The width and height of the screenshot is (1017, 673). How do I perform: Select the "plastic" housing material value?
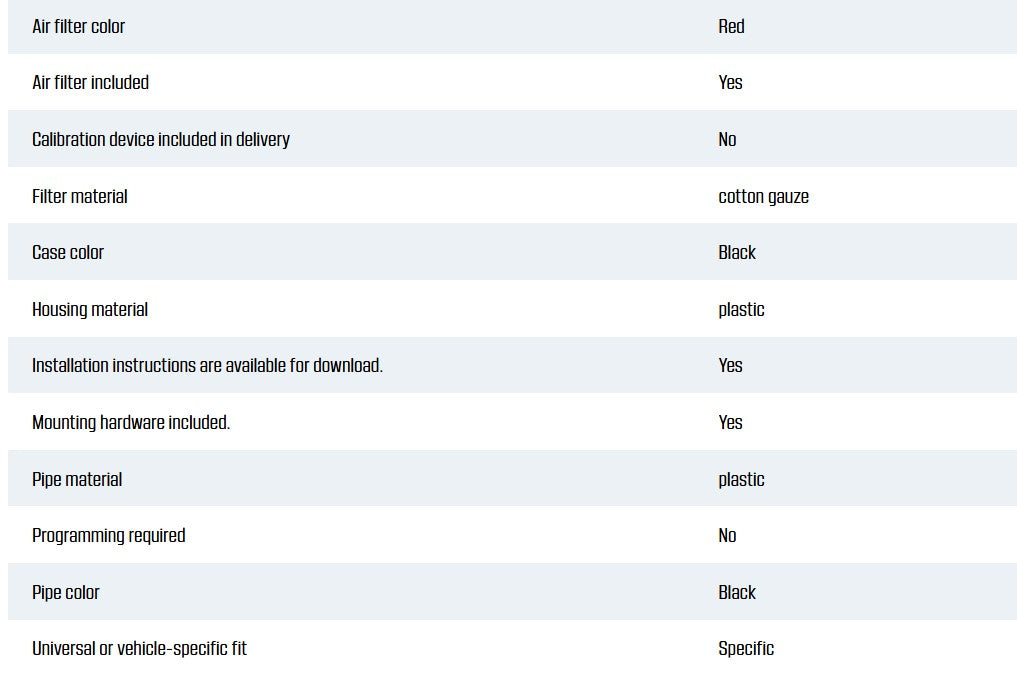click(741, 310)
